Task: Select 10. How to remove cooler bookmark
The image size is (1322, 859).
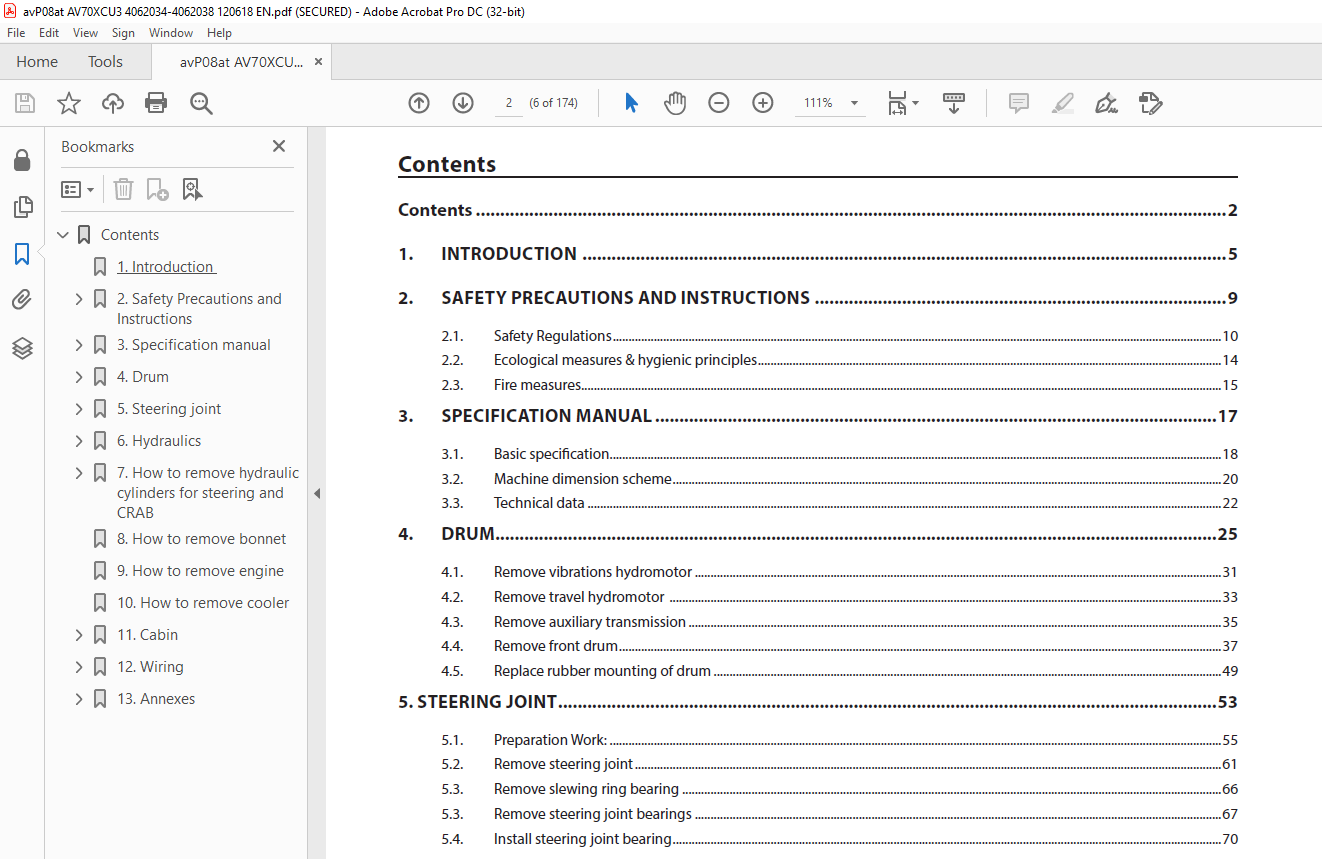Action: tap(203, 603)
